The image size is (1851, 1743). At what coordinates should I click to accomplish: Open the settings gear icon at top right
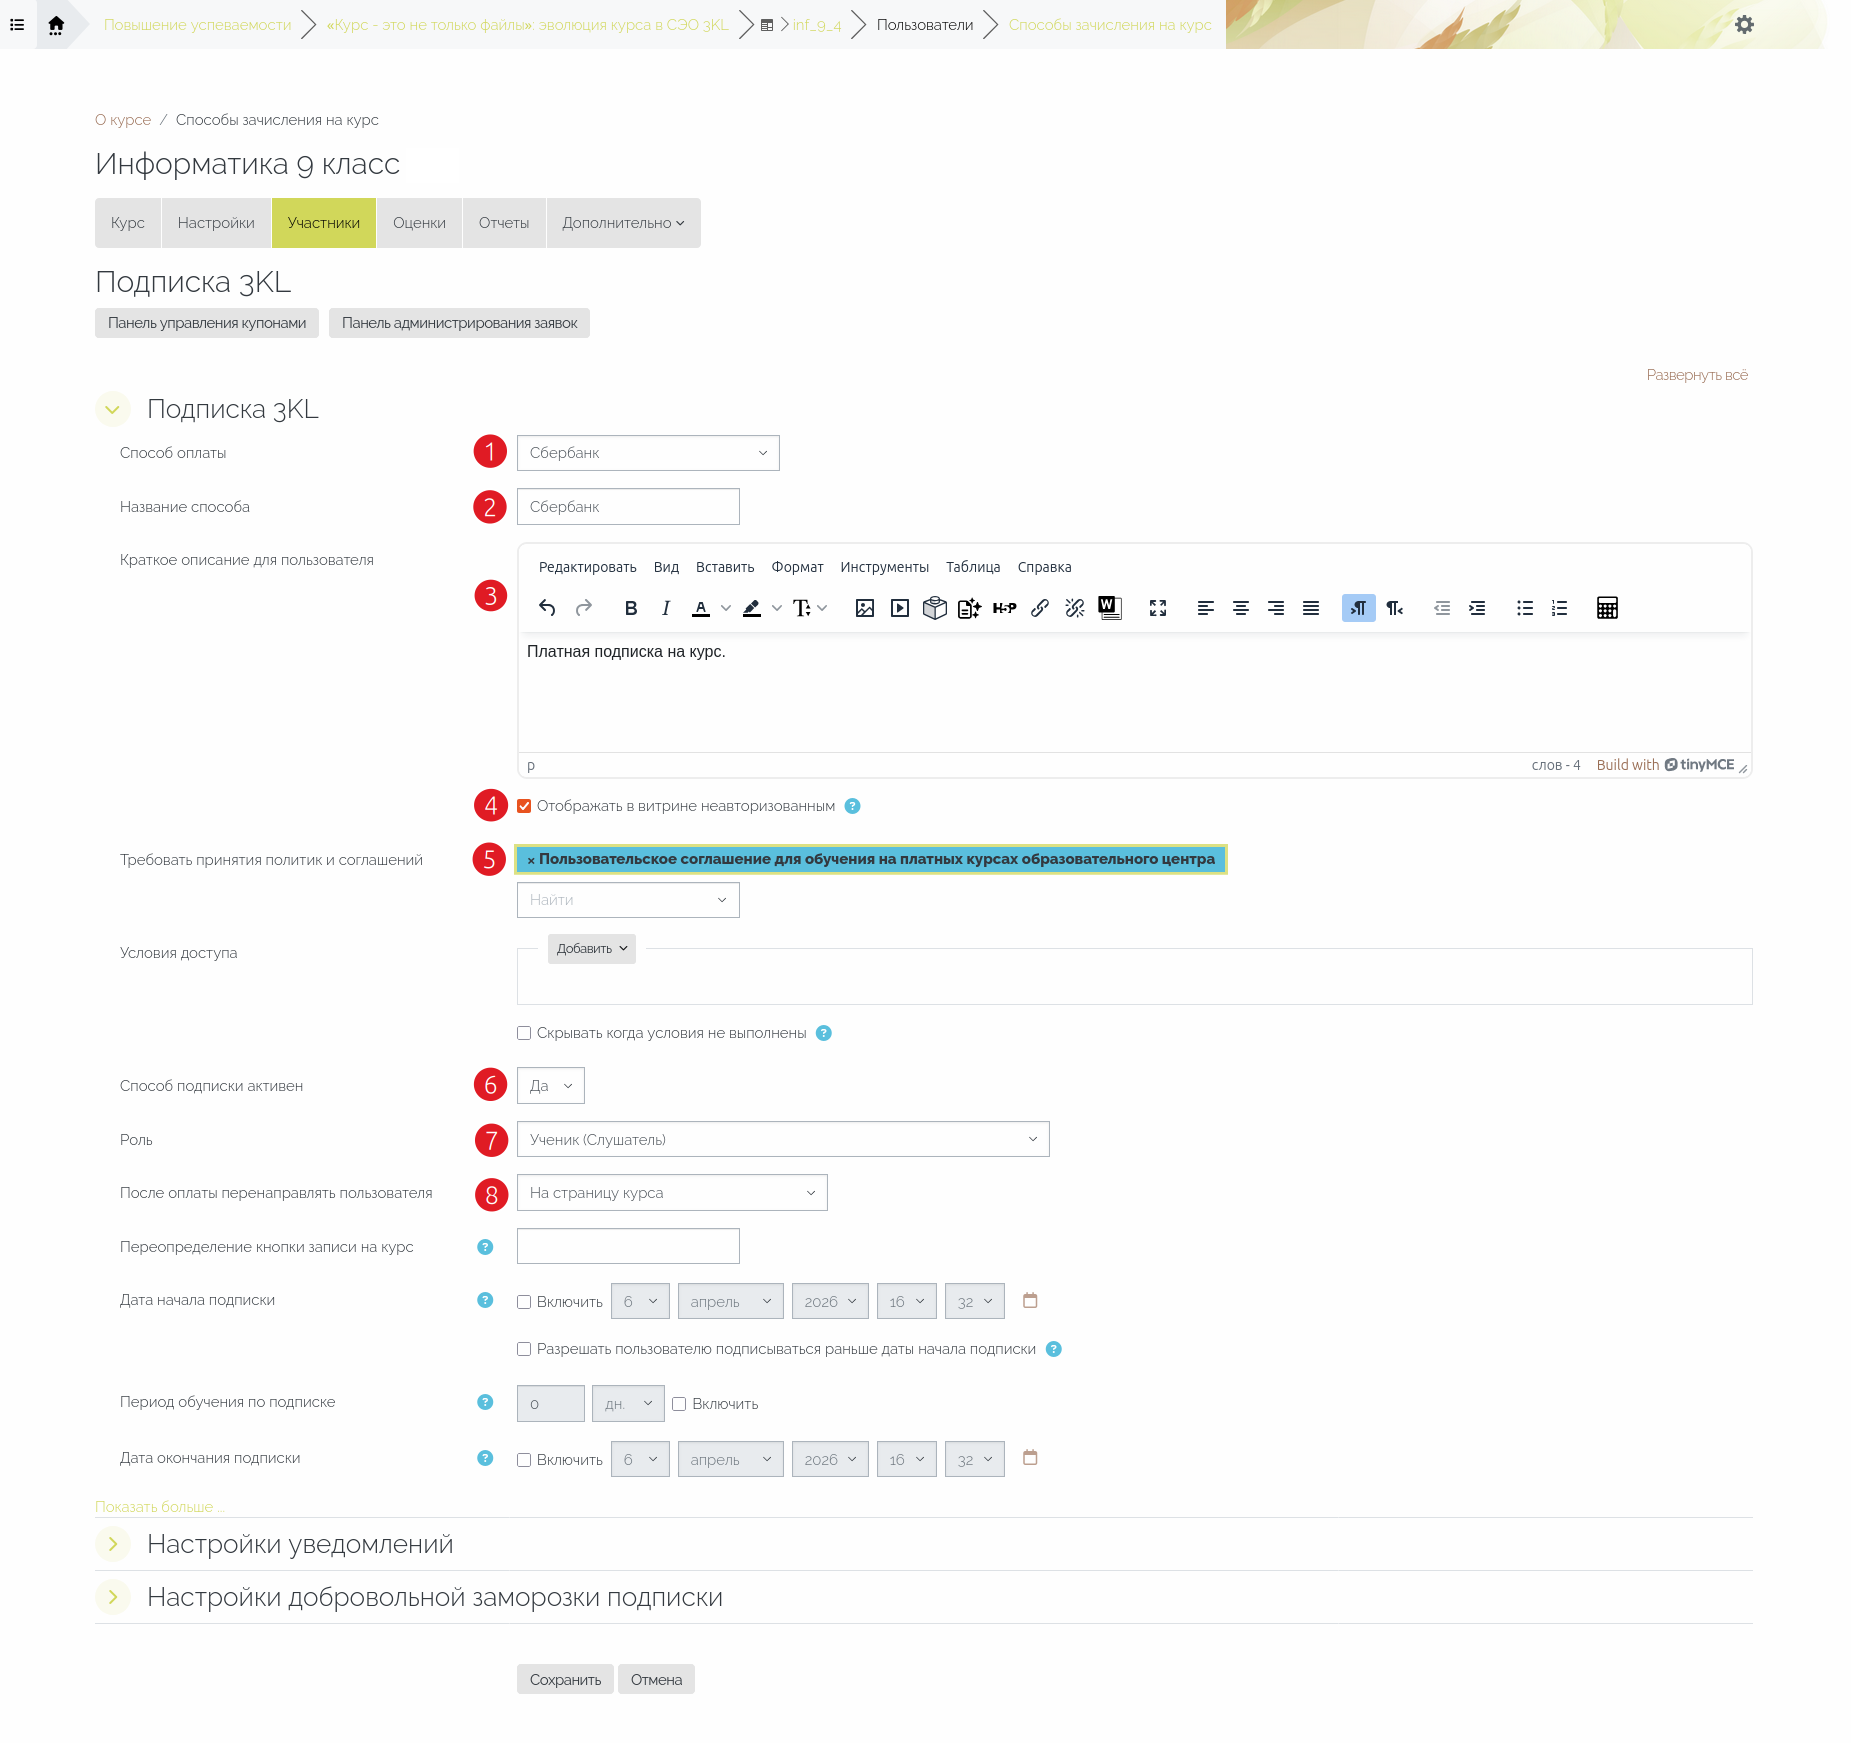click(x=1744, y=25)
